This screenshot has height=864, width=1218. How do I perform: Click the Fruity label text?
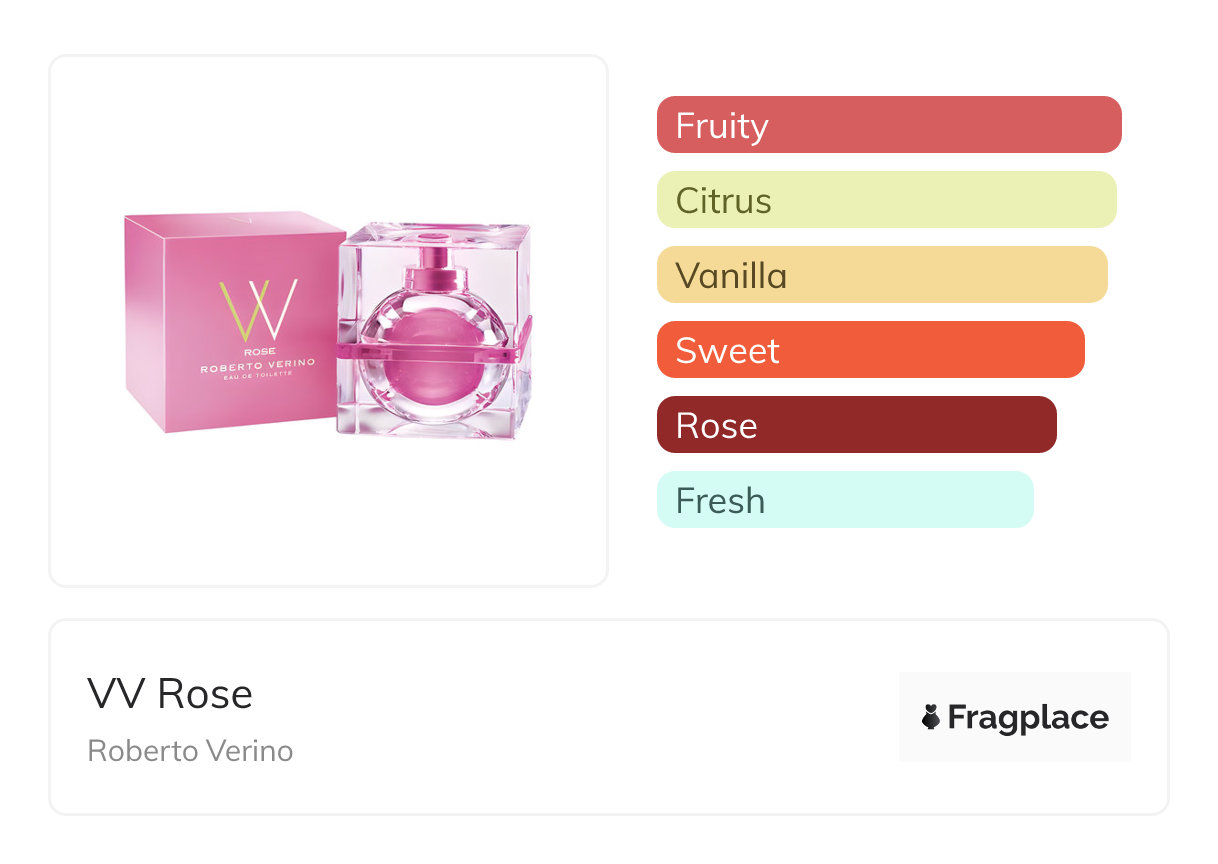722,126
